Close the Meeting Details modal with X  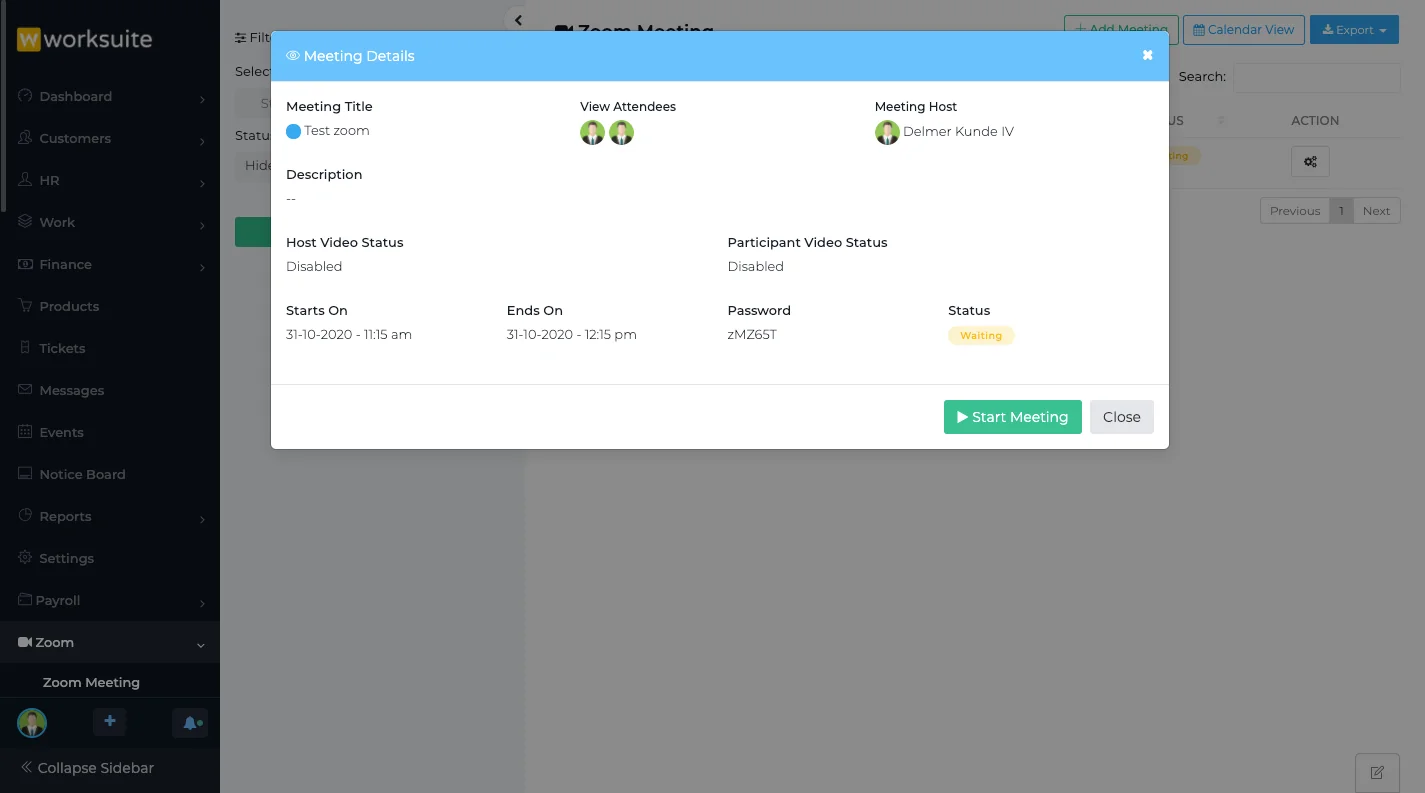(x=1147, y=56)
